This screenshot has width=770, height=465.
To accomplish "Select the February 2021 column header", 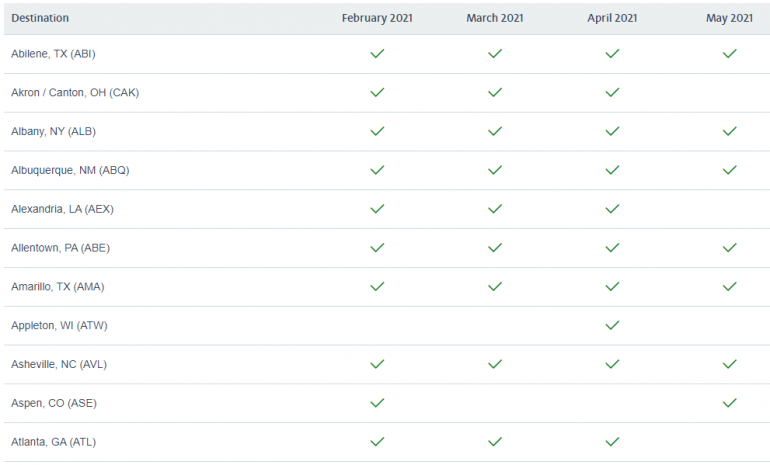I will click(377, 18).
